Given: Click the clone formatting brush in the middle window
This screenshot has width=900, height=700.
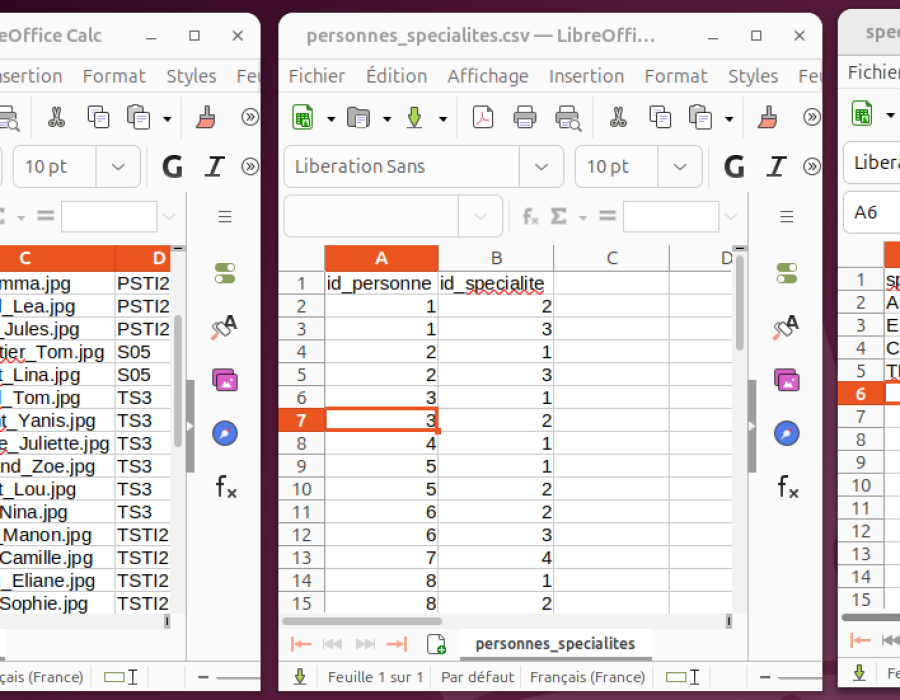Looking at the screenshot, I should tap(767, 118).
